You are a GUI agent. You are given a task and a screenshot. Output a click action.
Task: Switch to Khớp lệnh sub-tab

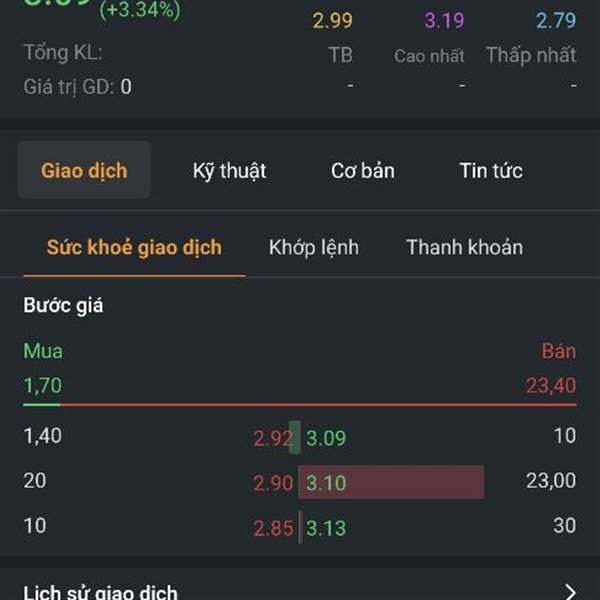pyautogui.click(x=314, y=247)
